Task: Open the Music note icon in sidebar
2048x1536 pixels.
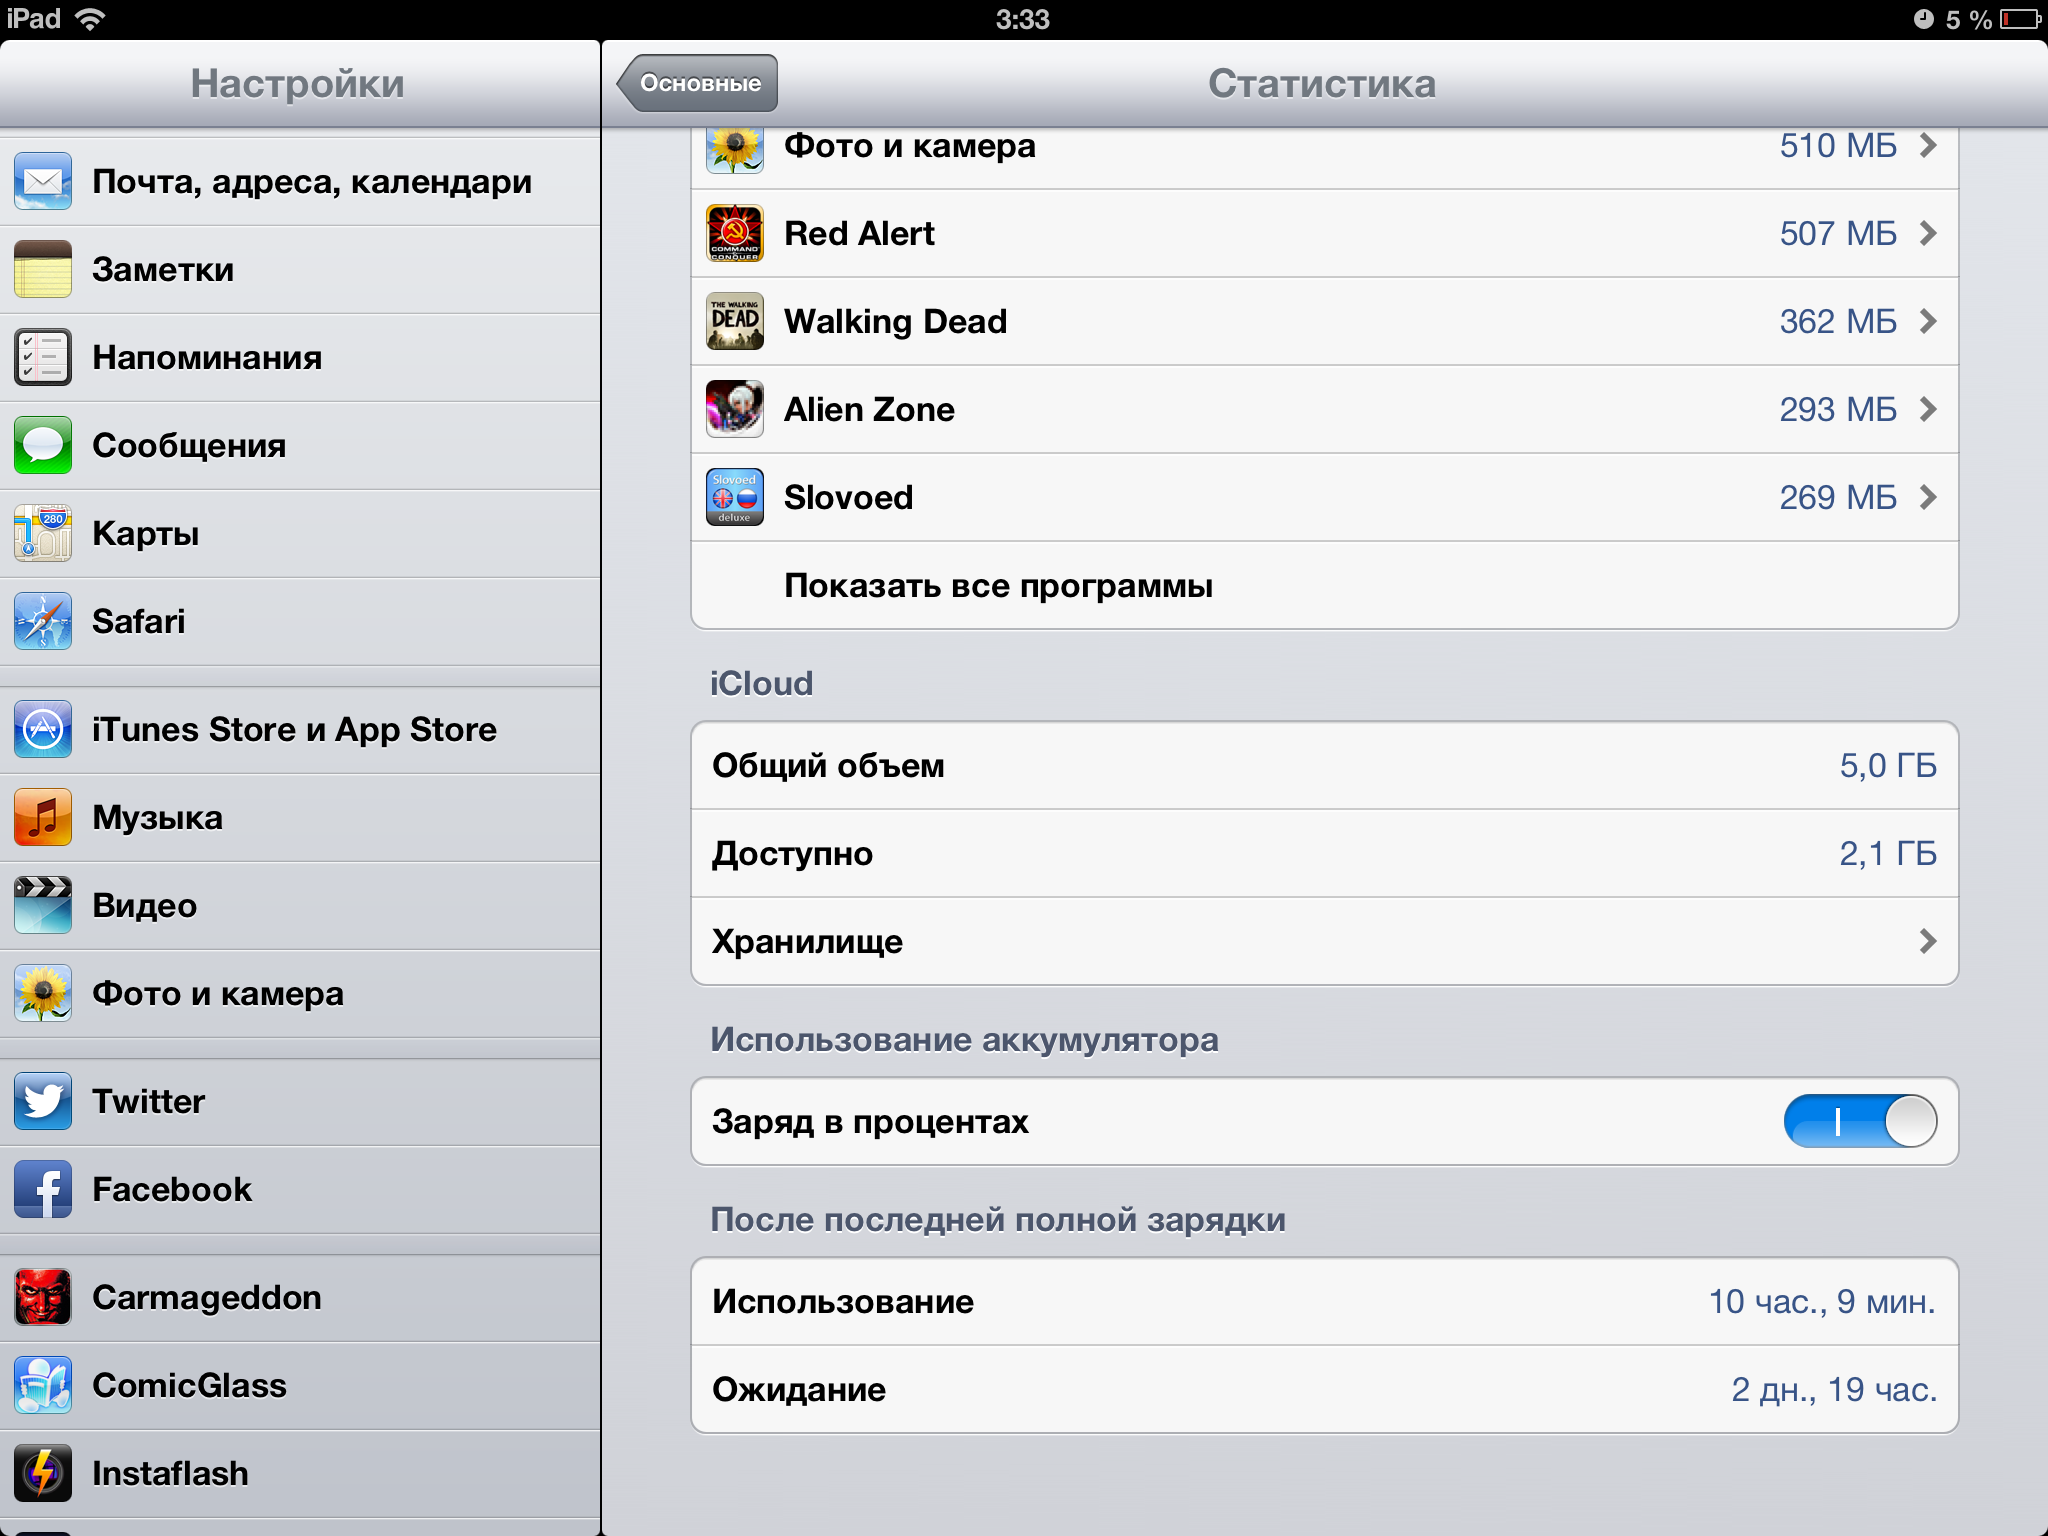Action: [x=43, y=817]
